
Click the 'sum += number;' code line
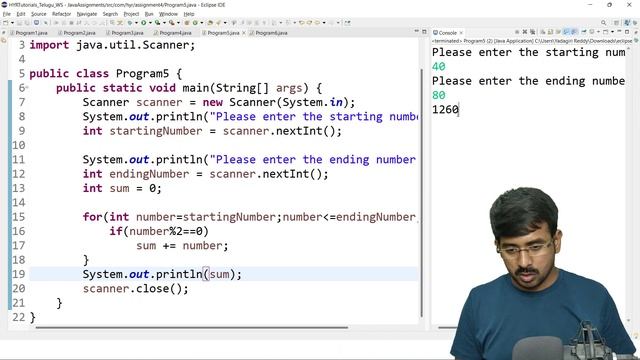coord(182,246)
